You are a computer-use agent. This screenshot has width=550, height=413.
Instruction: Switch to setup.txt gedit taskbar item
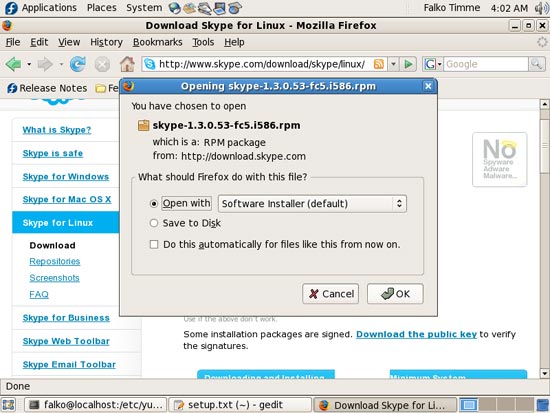(240, 405)
